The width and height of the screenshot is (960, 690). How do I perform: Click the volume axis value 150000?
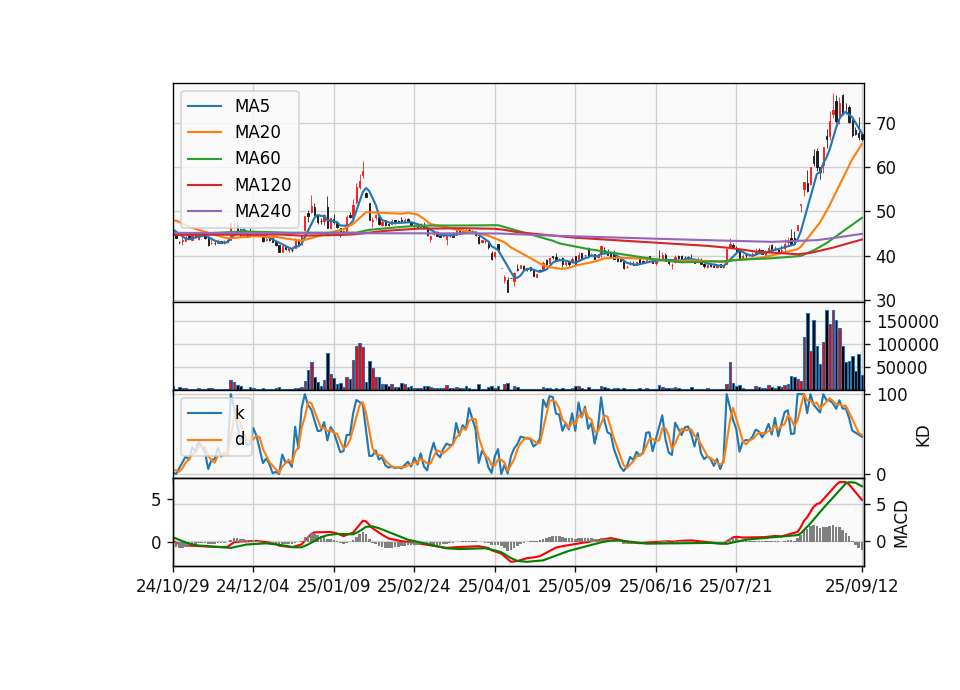point(908,322)
